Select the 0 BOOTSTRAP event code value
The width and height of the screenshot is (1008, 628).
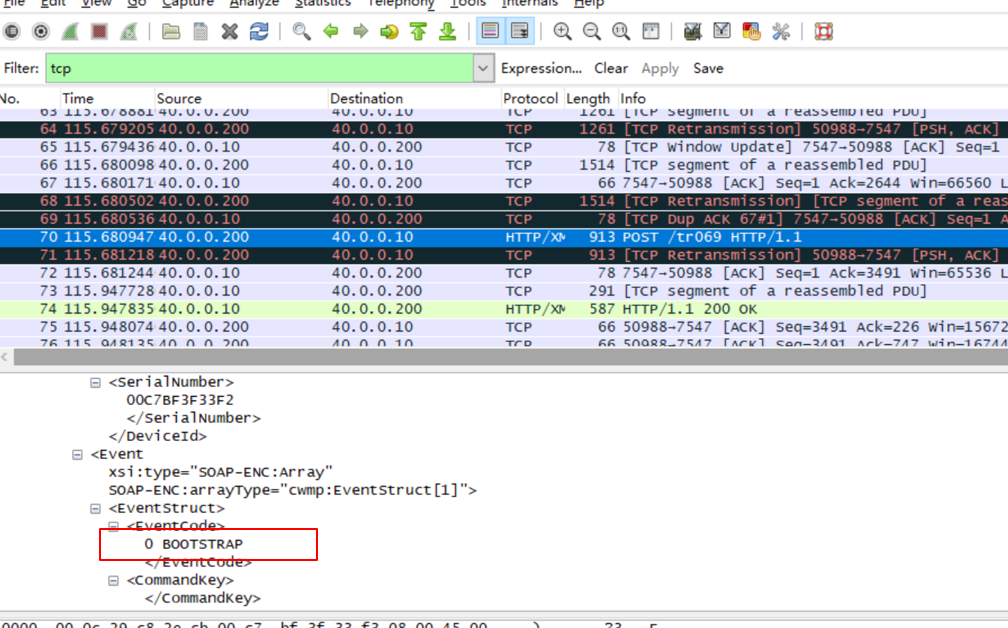(194, 544)
